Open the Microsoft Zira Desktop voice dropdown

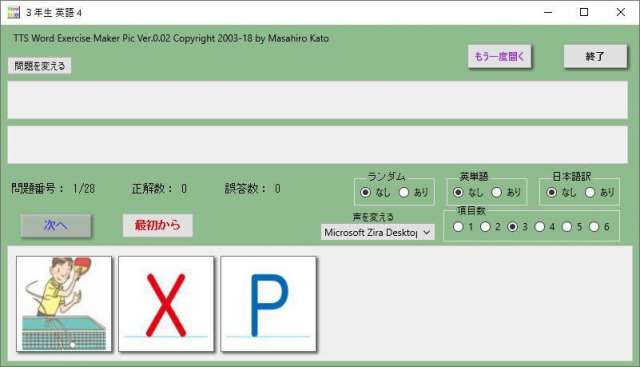point(378,232)
